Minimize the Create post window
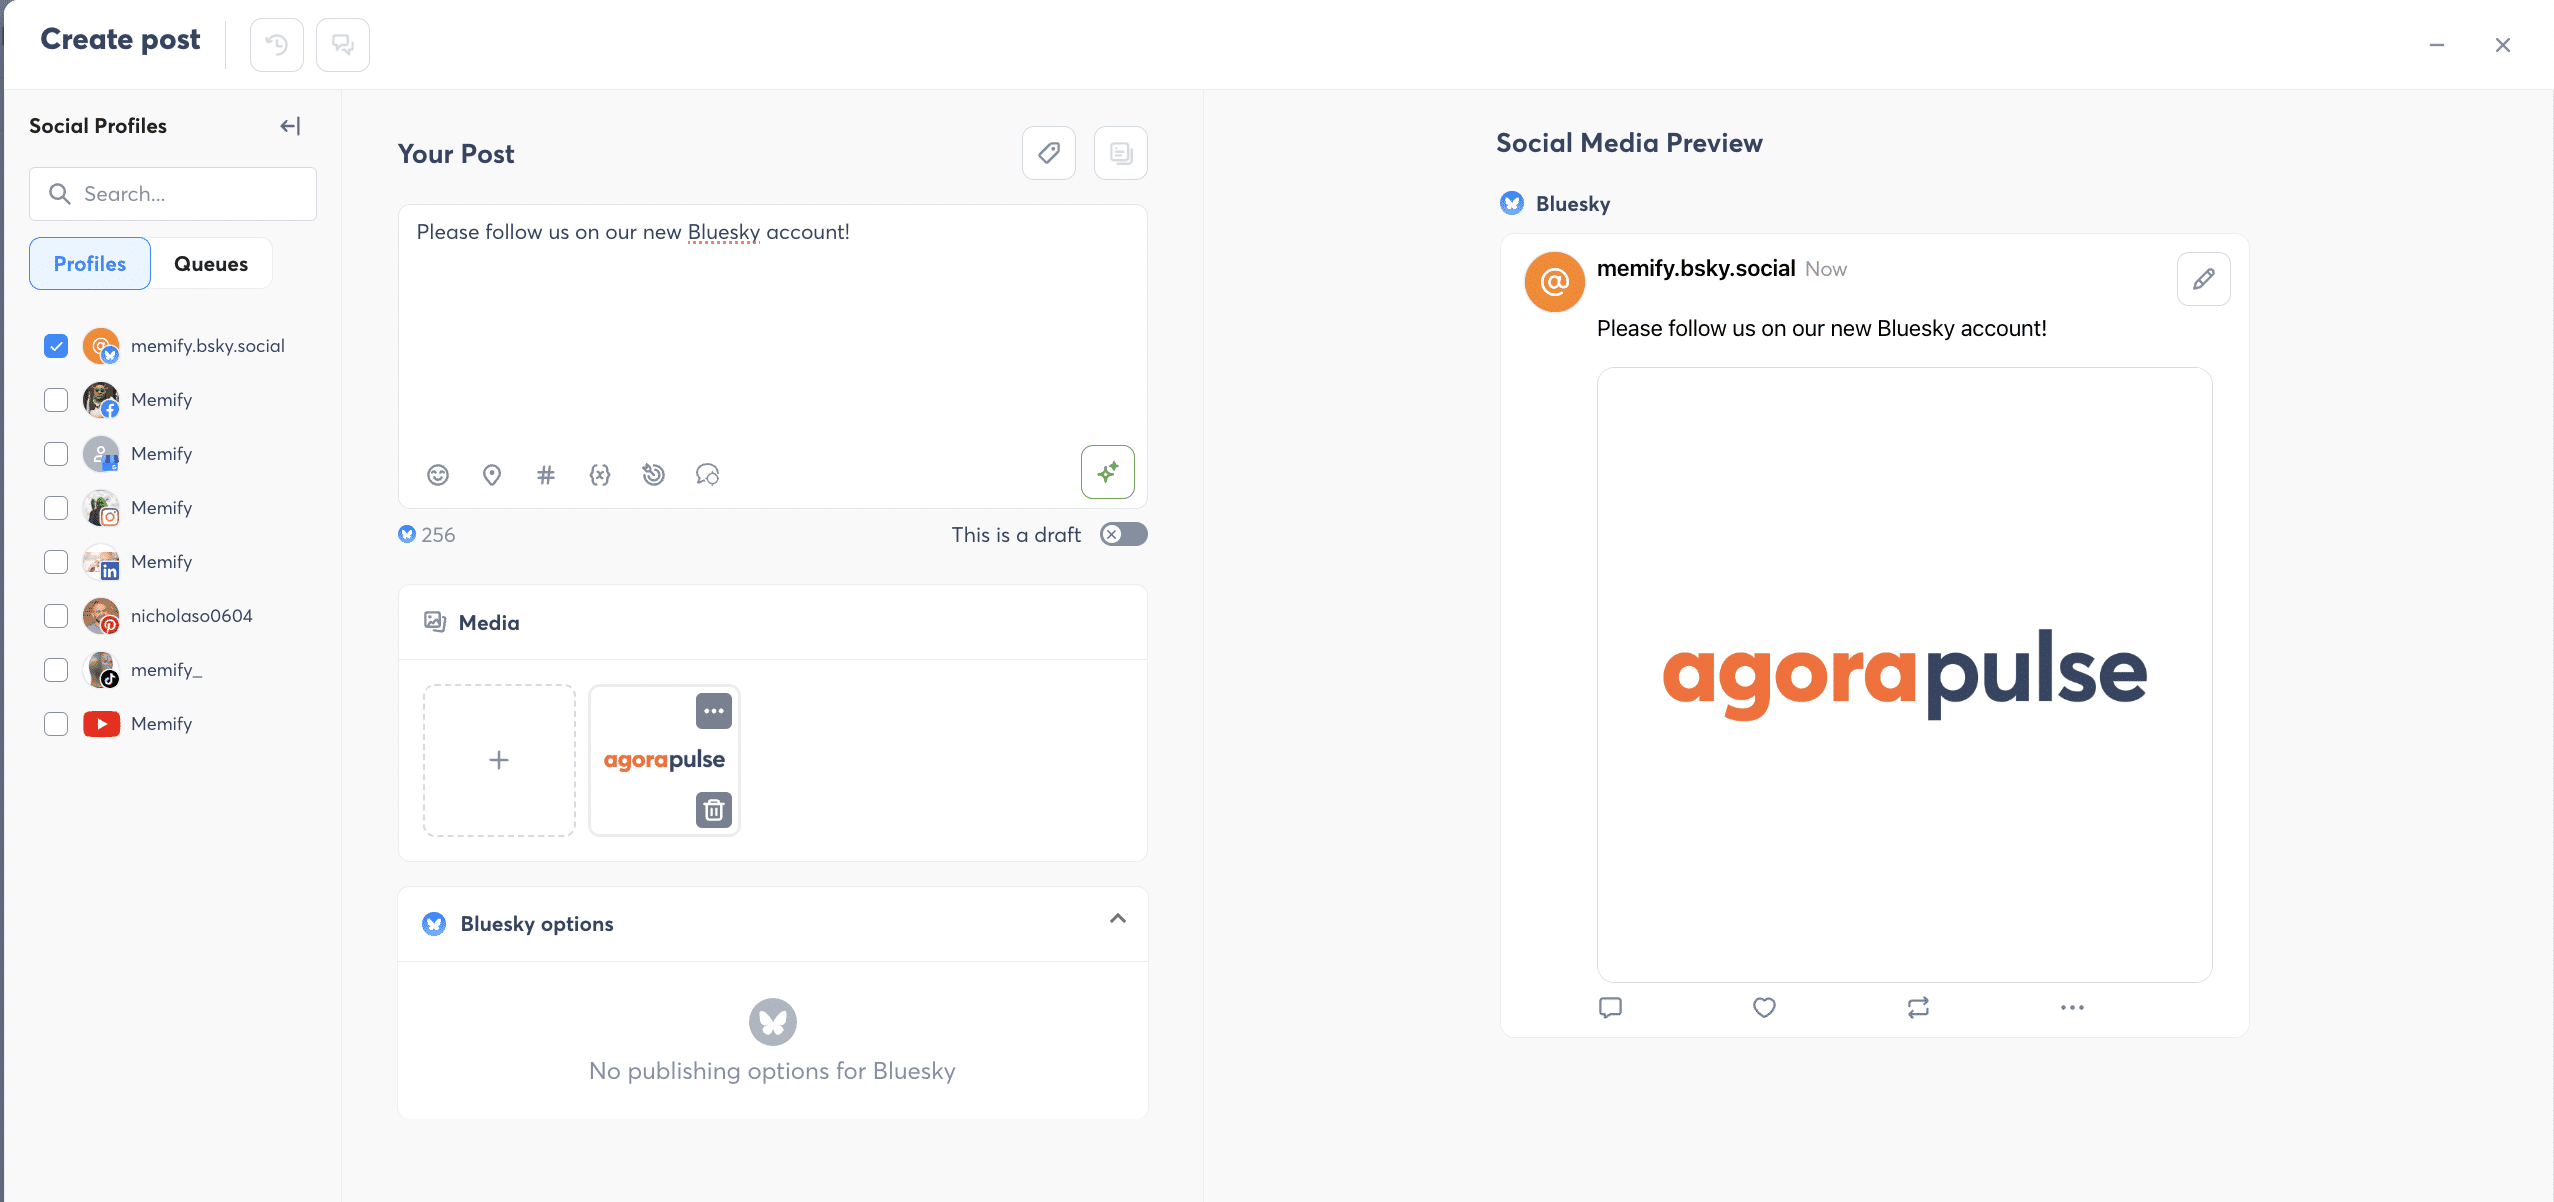The height and width of the screenshot is (1202, 2554). [2437, 45]
